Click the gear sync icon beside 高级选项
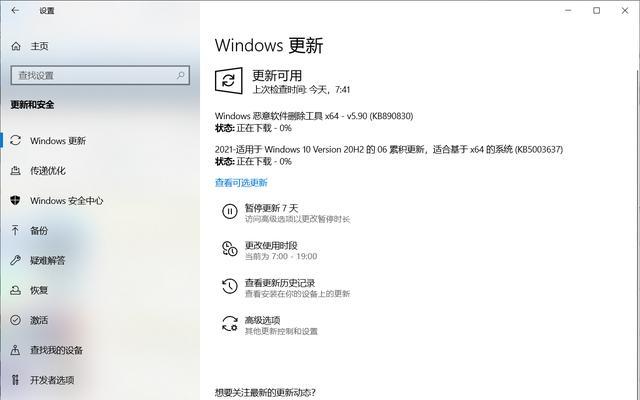 (229, 323)
